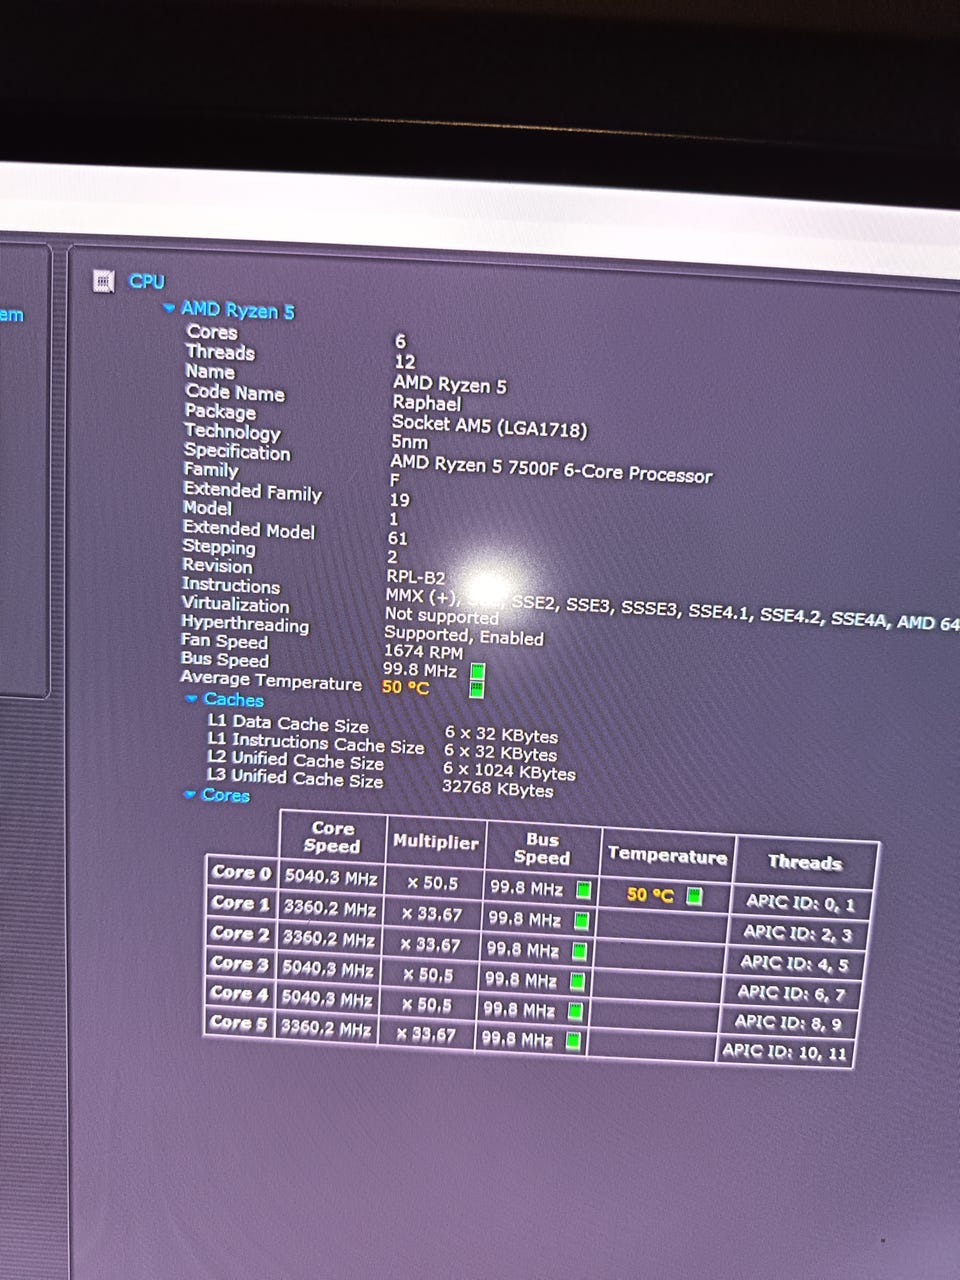This screenshot has width=960, height=1280.
Task: Click the Temperature column header
Action: coord(667,855)
